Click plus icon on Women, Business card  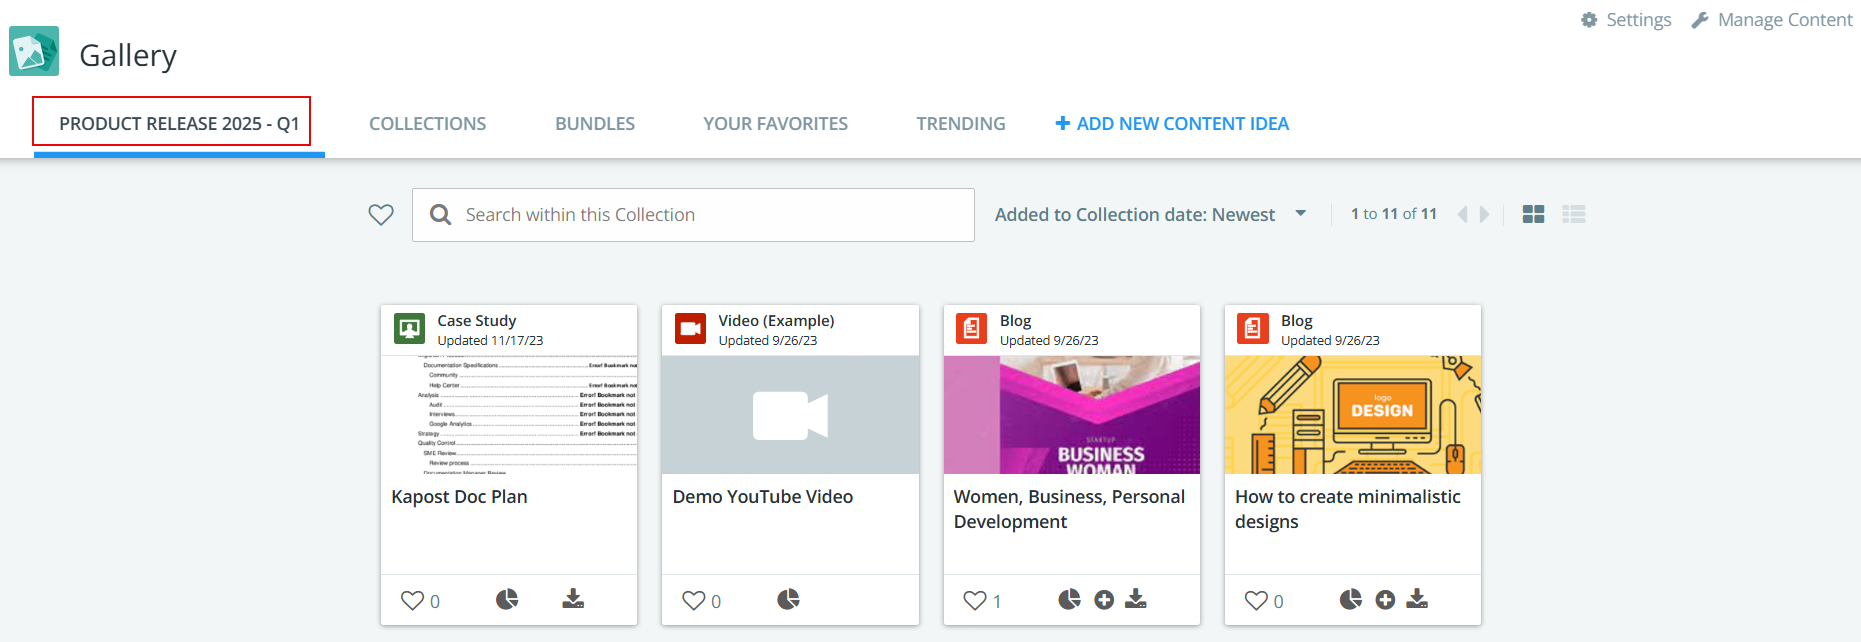point(1104,599)
